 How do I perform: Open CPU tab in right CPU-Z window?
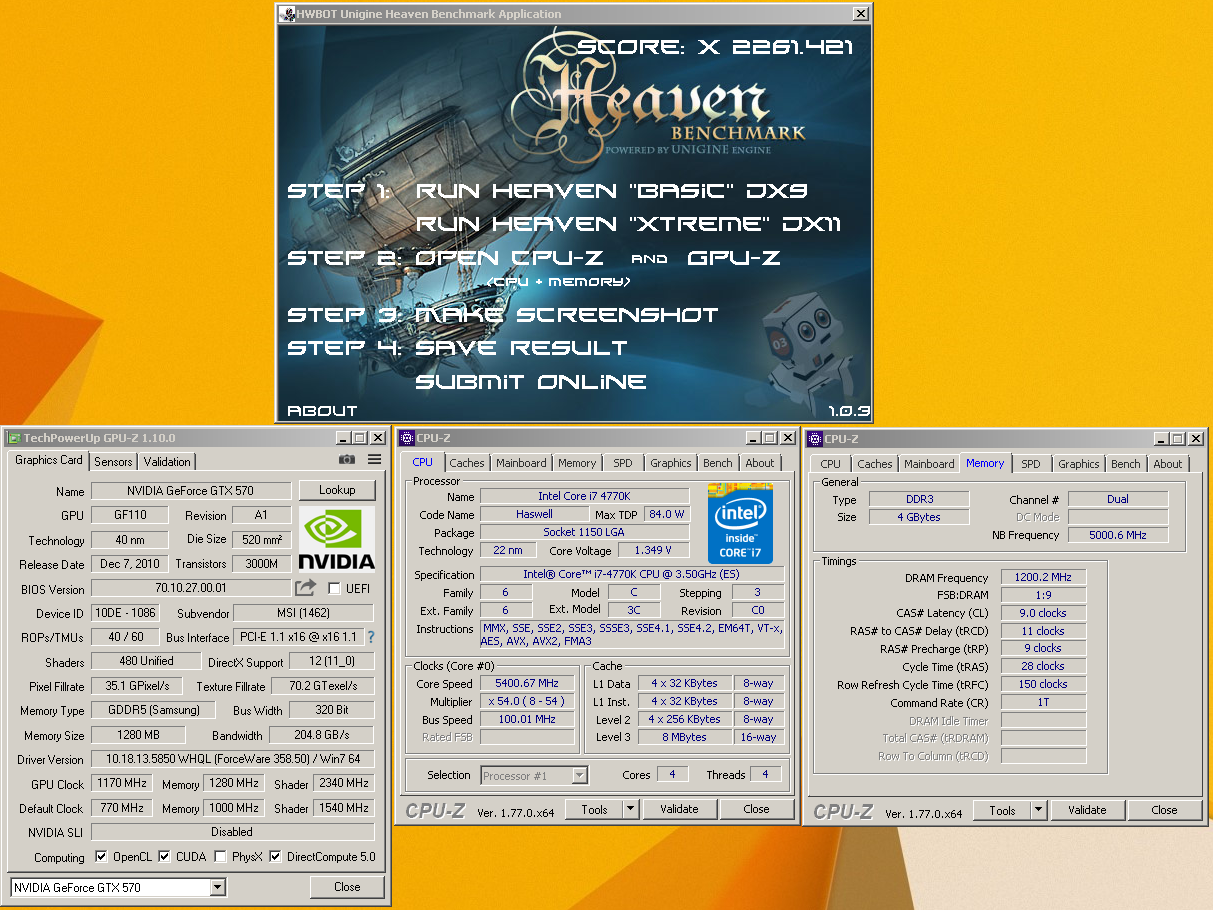831,464
